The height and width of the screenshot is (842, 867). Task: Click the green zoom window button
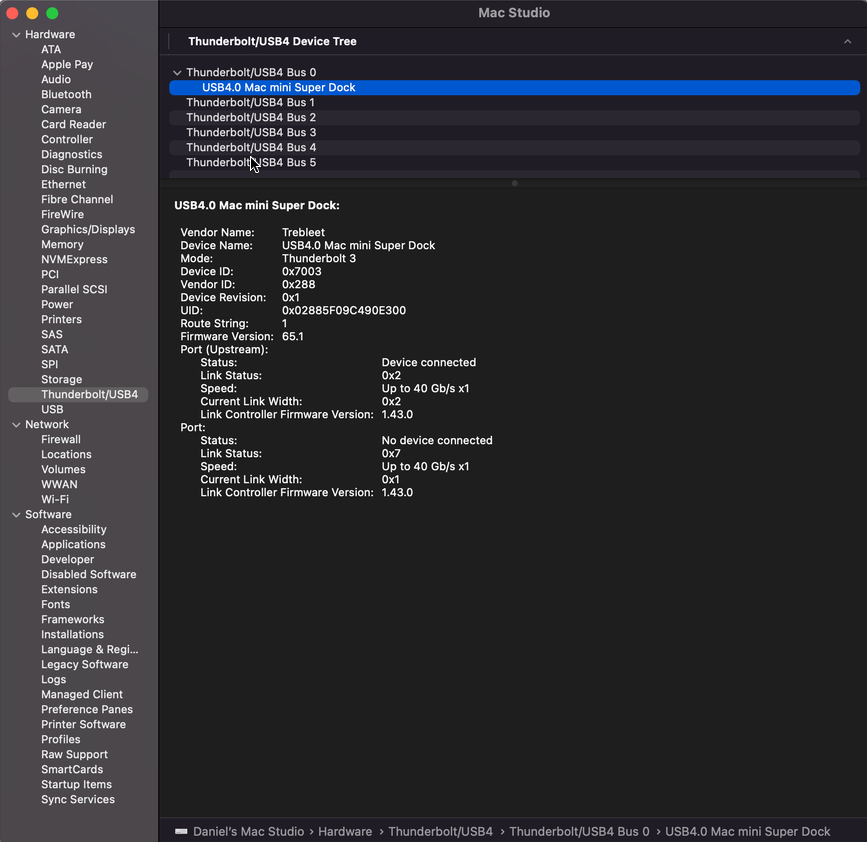point(53,13)
